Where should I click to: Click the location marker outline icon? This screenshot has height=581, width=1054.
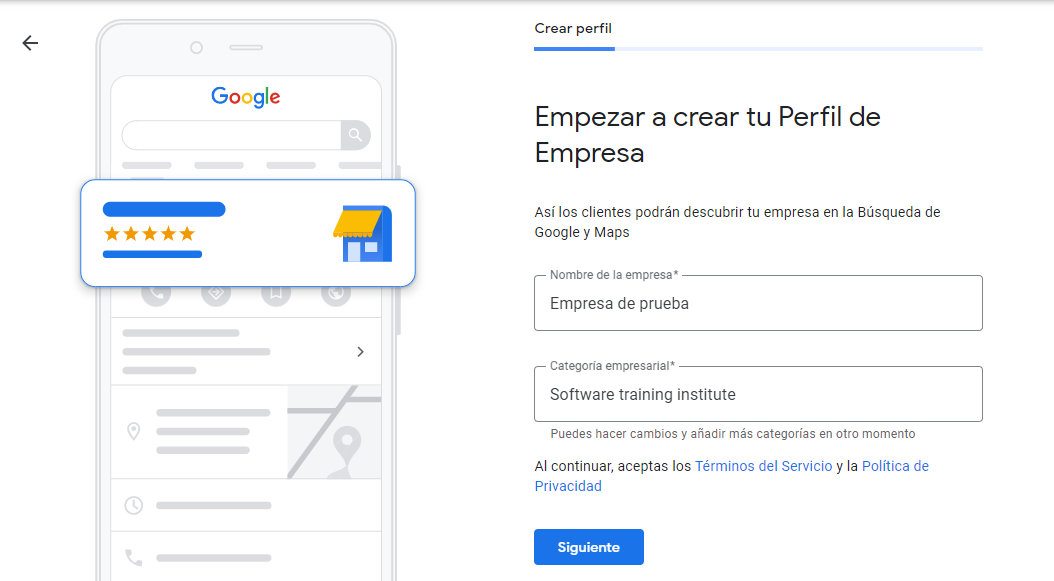tap(134, 431)
